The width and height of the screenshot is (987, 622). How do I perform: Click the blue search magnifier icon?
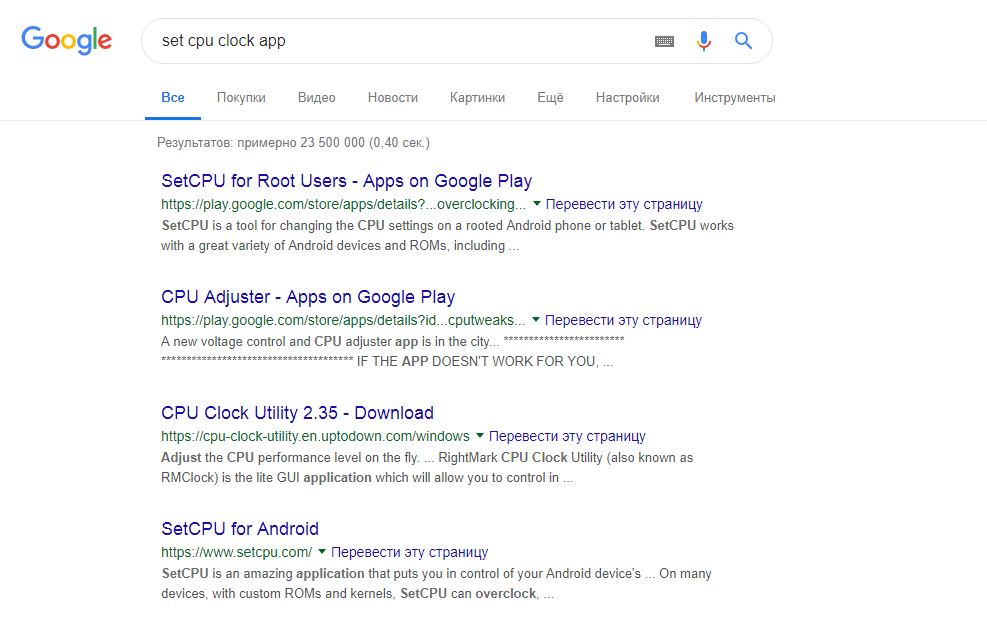pyautogui.click(x=743, y=41)
